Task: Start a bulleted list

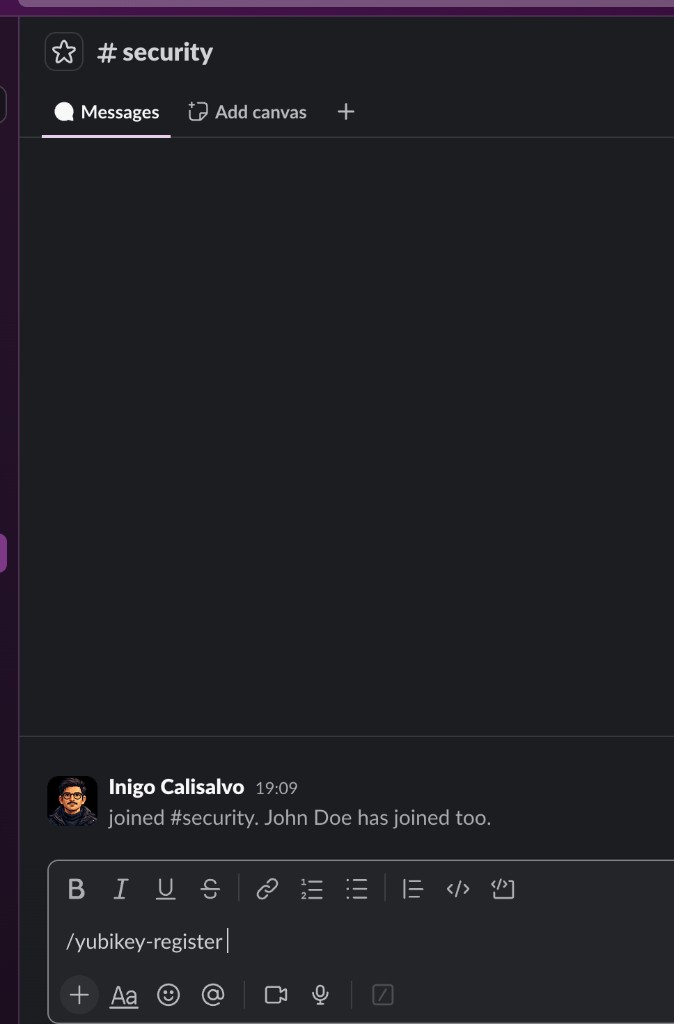Action: [357, 889]
